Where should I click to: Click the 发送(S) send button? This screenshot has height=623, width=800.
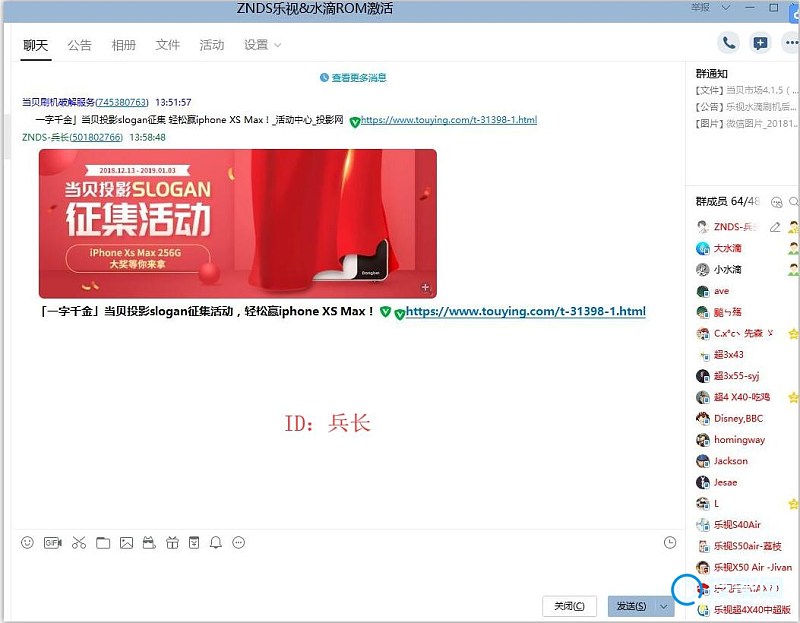[x=632, y=606]
